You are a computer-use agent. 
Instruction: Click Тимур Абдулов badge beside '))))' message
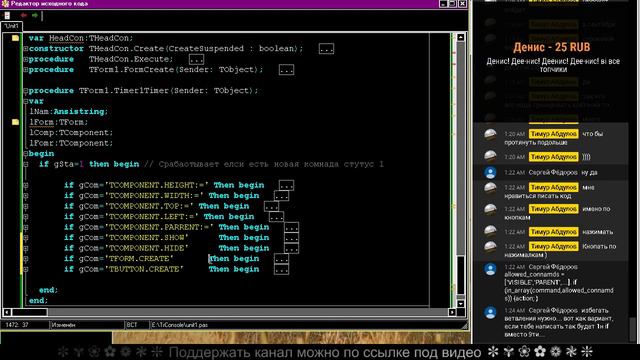pos(553,157)
